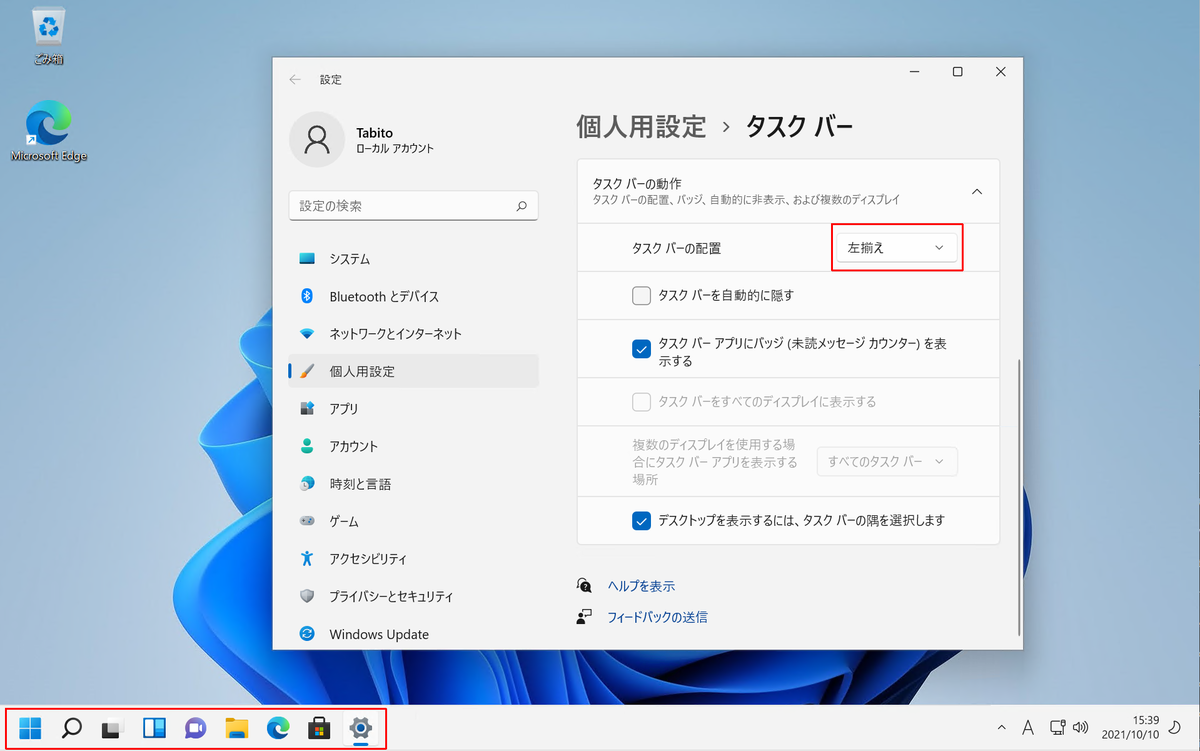Collapse the タスク バーの動作 section
Image resolution: width=1200 pixels, height=751 pixels.
(x=977, y=190)
